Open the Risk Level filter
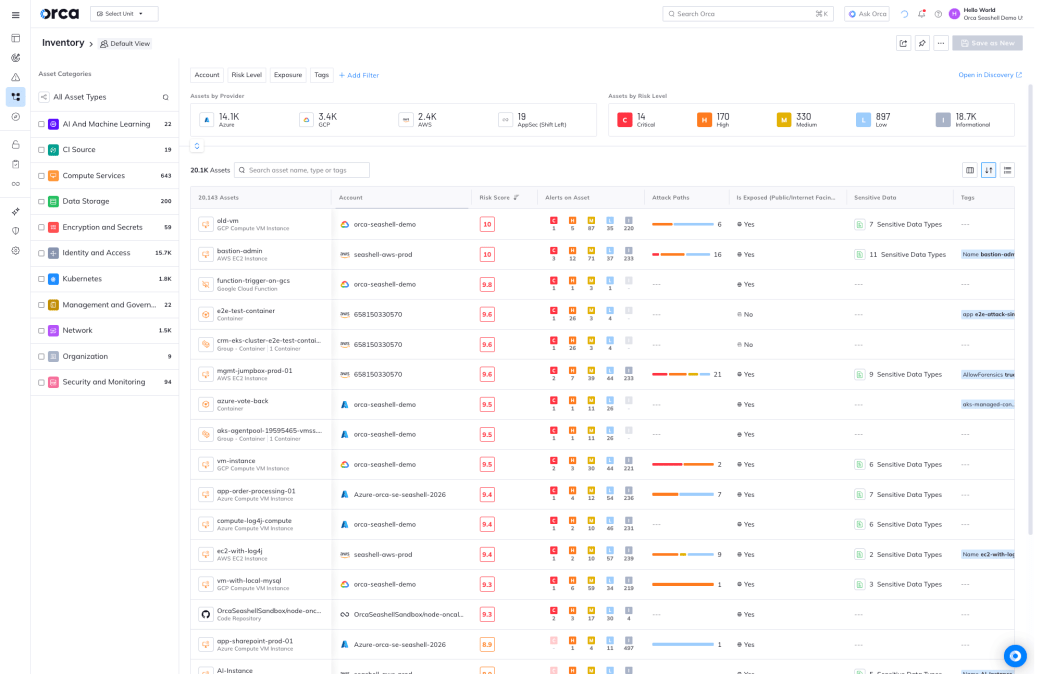 pyautogui.click(x=247, y=75)
